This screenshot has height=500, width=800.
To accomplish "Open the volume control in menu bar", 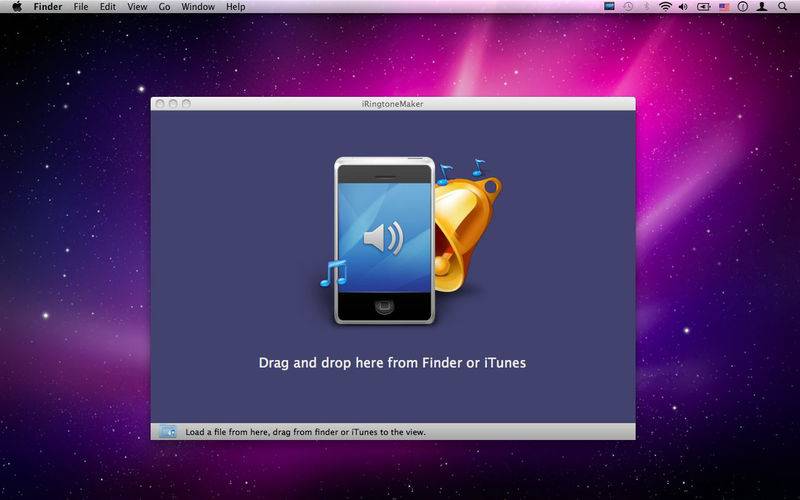I will [683, 7].
